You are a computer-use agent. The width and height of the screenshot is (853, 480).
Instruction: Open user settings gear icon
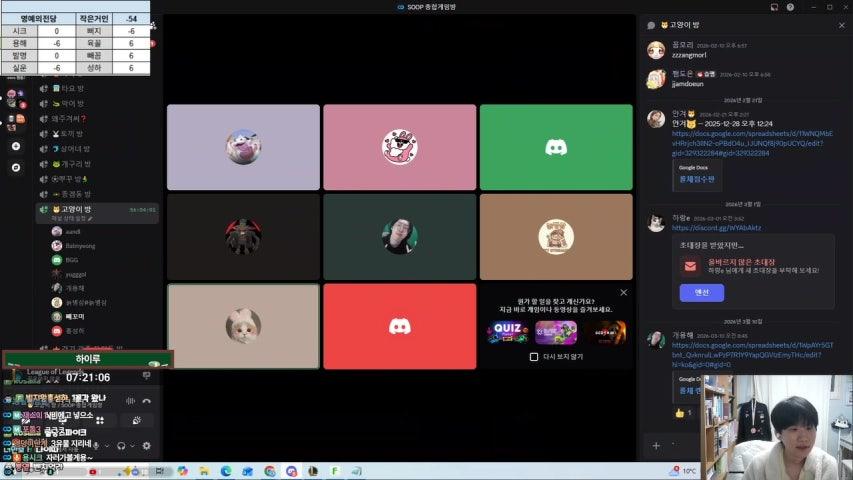tap(147, 445)
